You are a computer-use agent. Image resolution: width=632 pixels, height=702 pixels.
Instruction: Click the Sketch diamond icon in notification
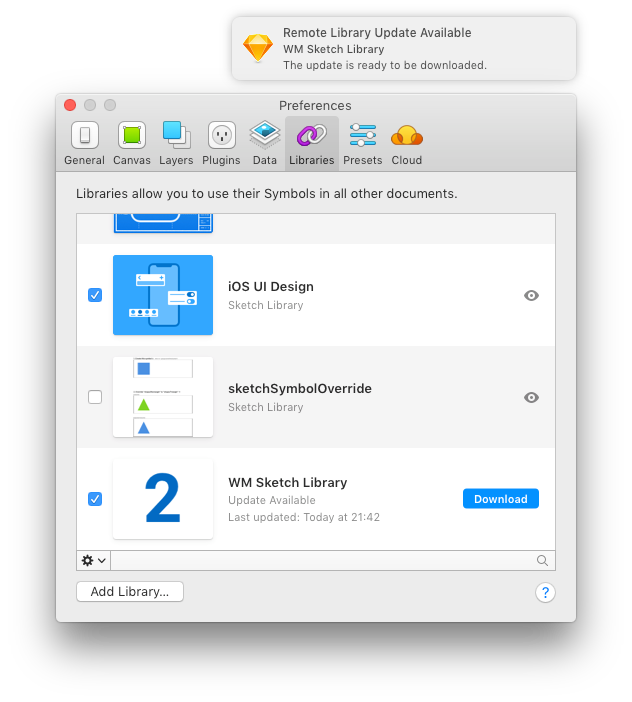[x=258, y=48]
